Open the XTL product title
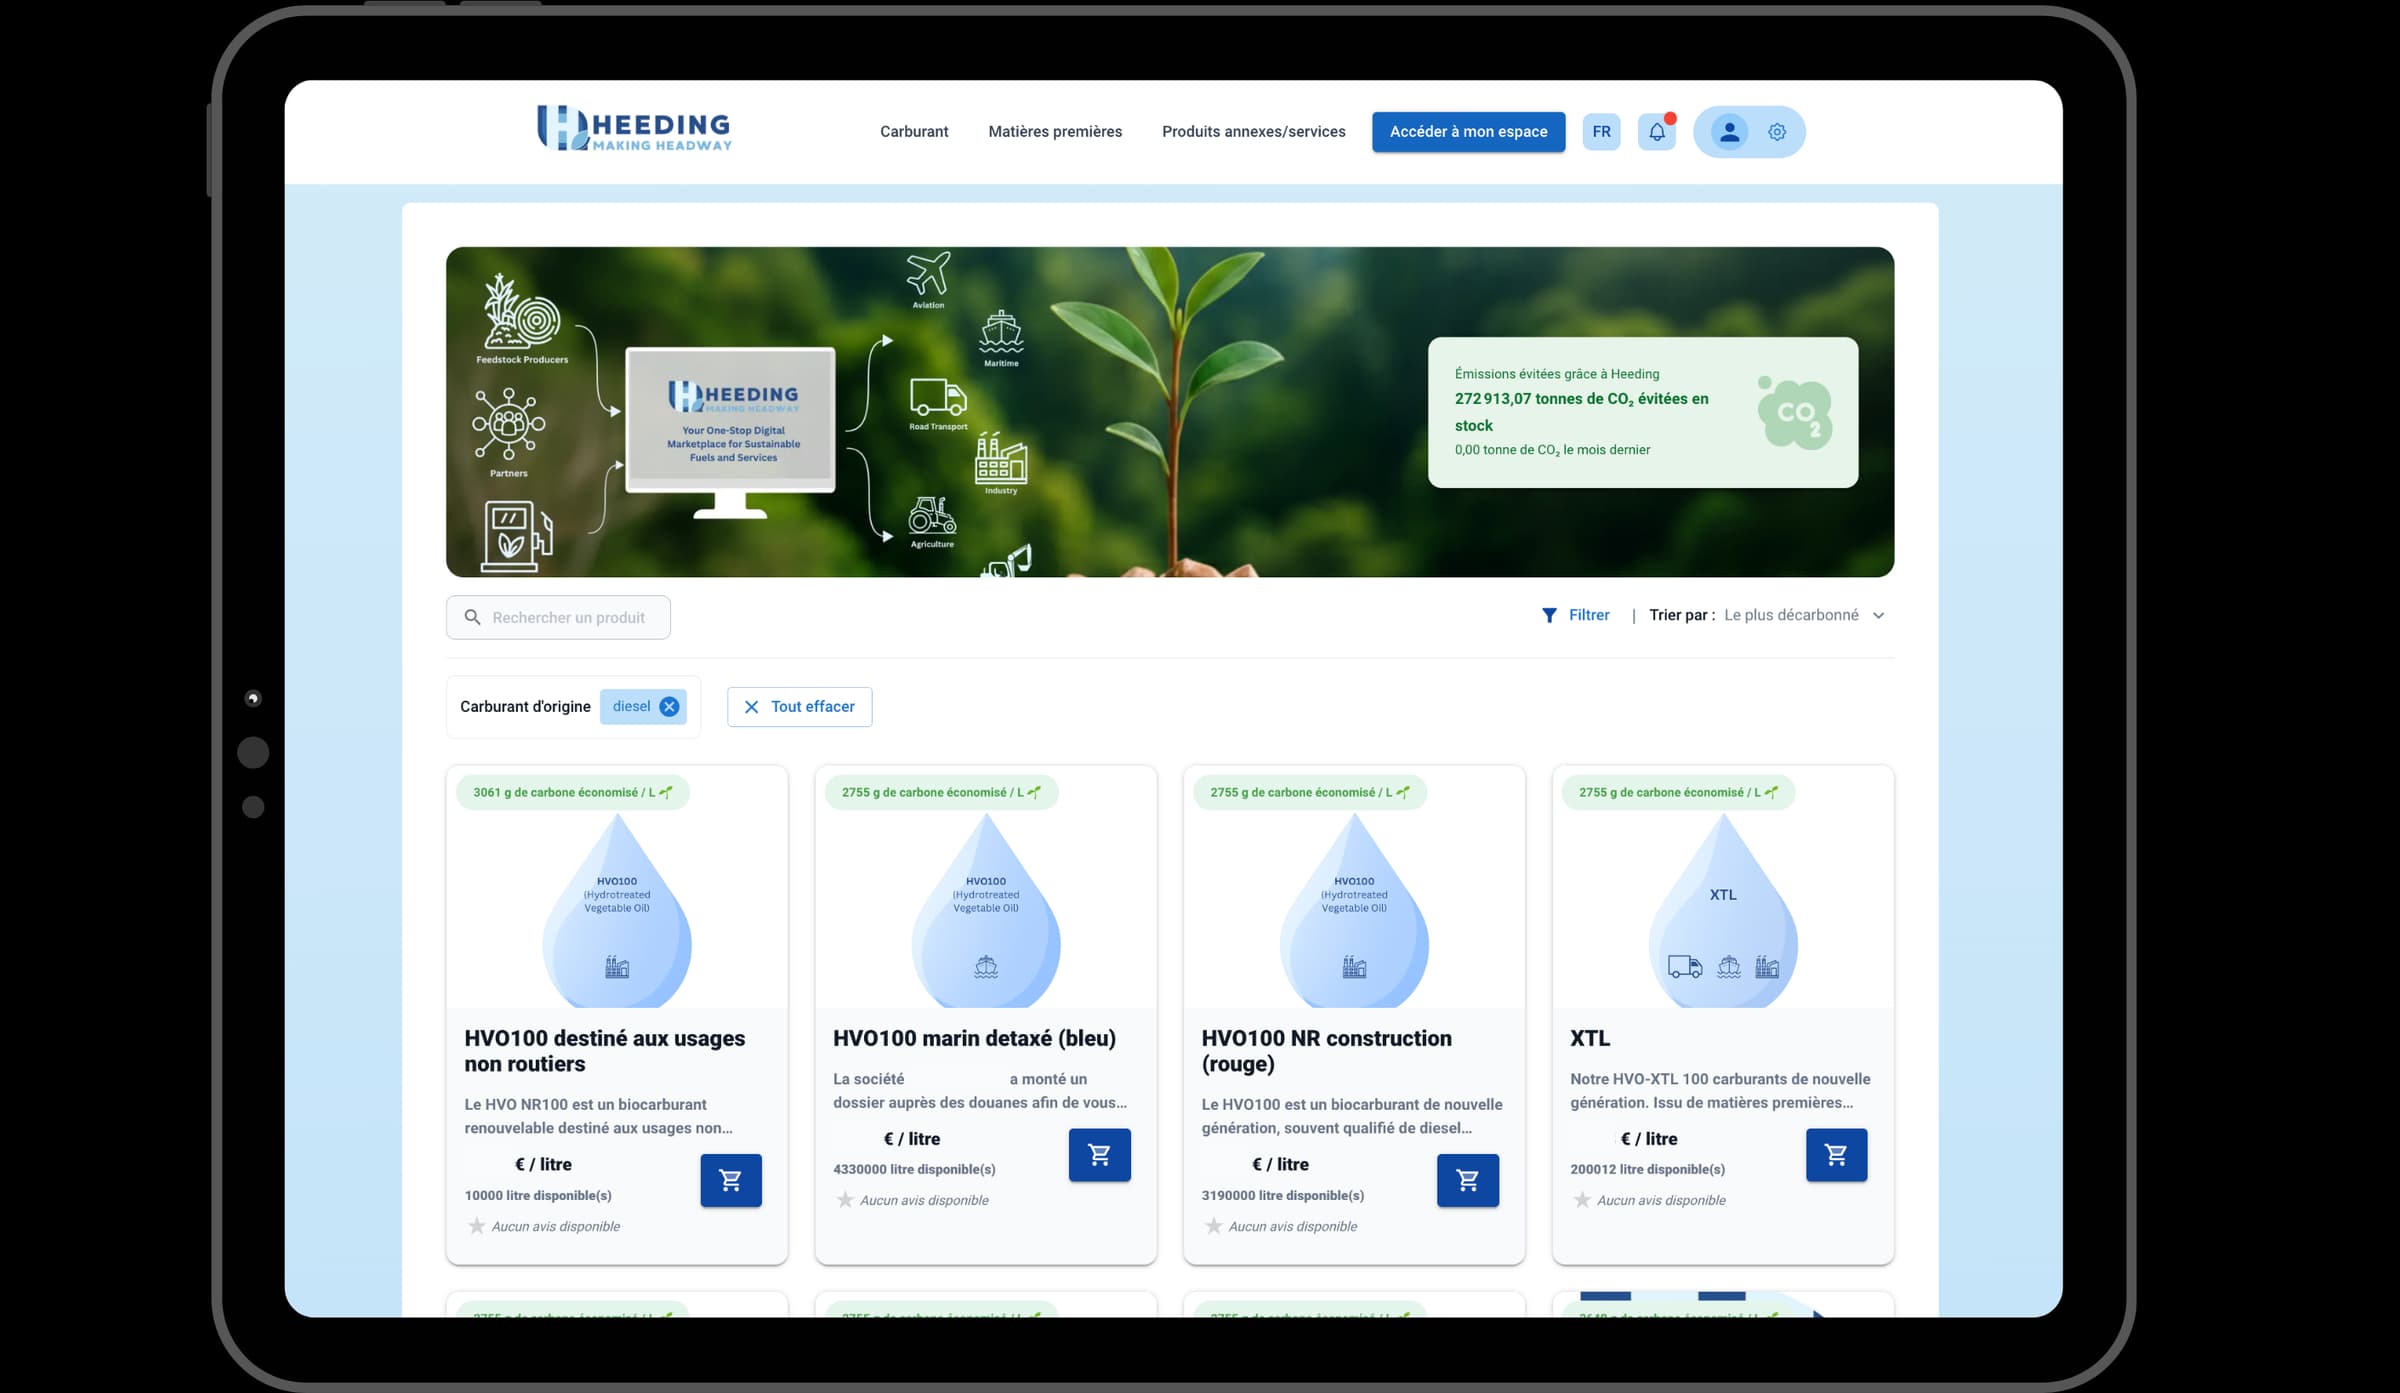The height and width of the screenshot is (1393, 2400). (1590, 1039)
